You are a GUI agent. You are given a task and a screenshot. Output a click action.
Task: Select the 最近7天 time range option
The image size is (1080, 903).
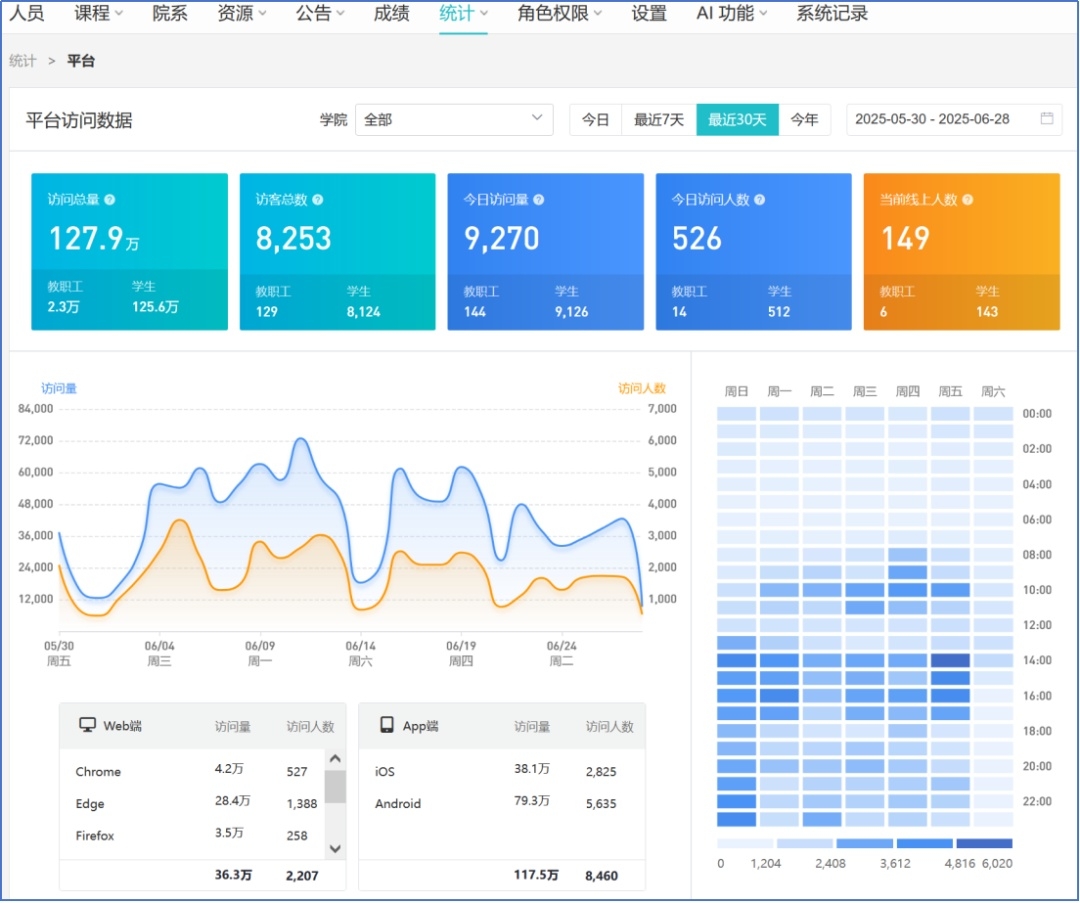[659, 120]
